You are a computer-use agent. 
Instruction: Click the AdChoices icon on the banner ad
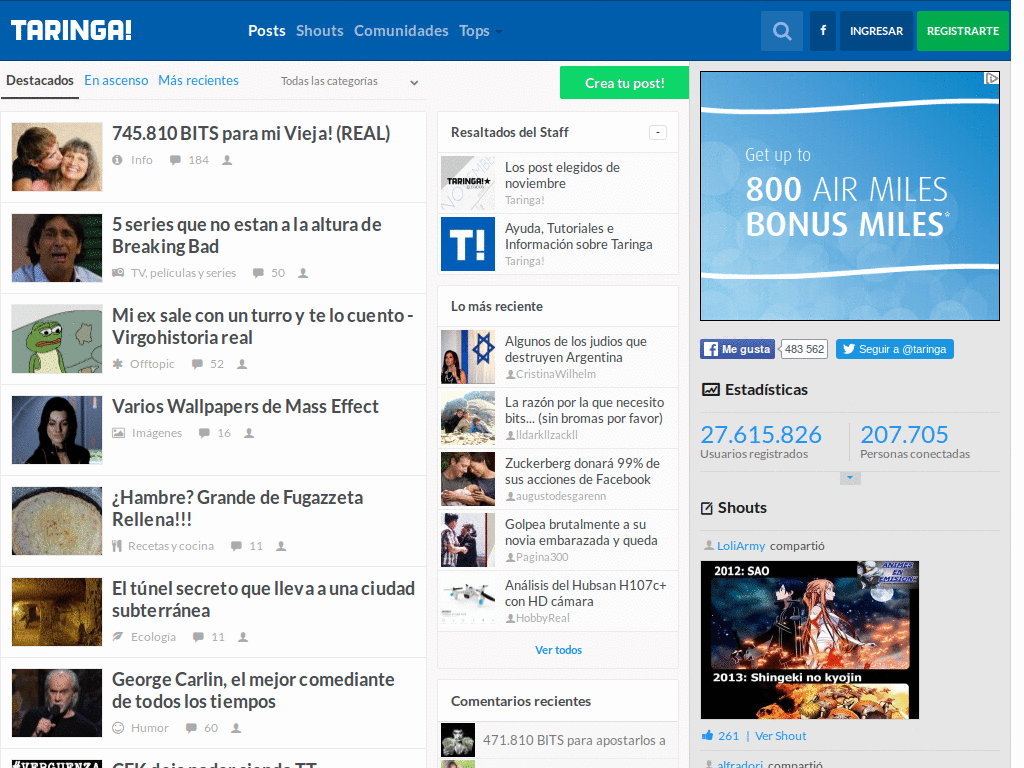[991, 78]
